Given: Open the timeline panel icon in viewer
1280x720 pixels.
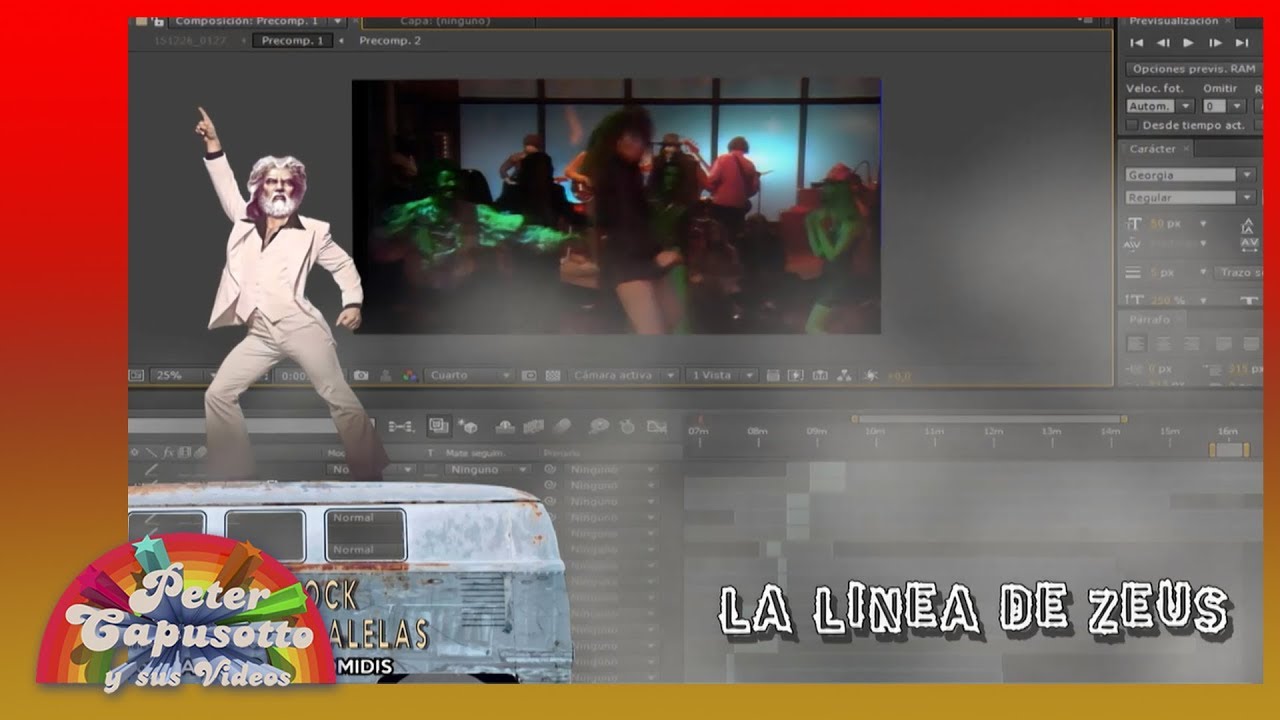Looking at the screenshot, I should pos(820,376).
